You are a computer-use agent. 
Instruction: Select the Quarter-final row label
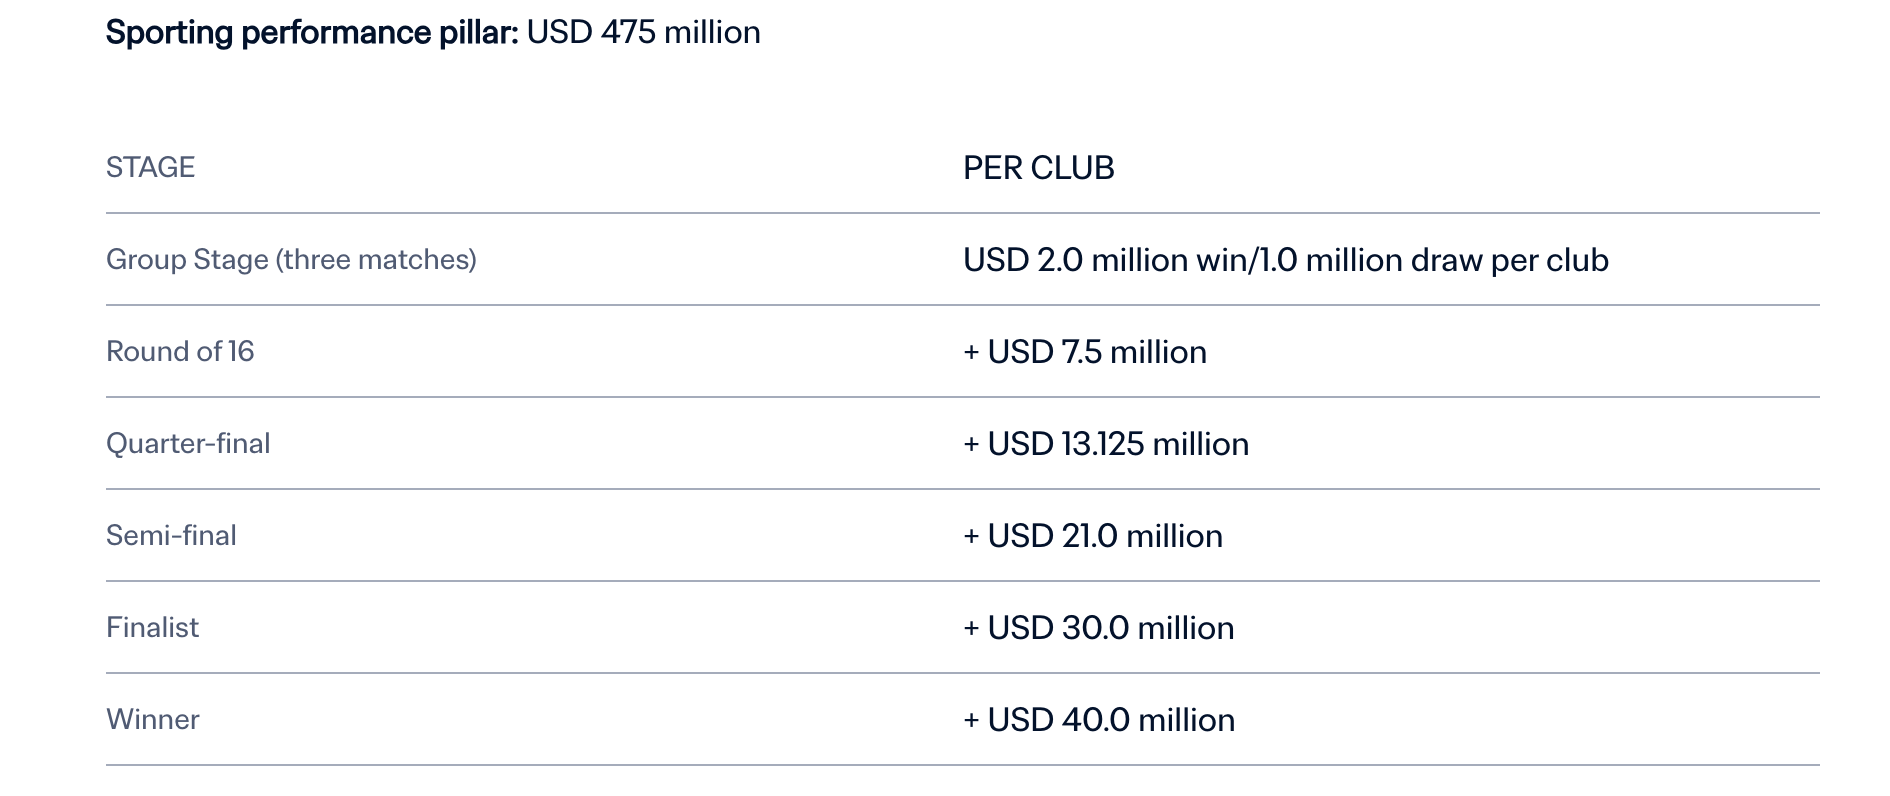pos(188,443)
